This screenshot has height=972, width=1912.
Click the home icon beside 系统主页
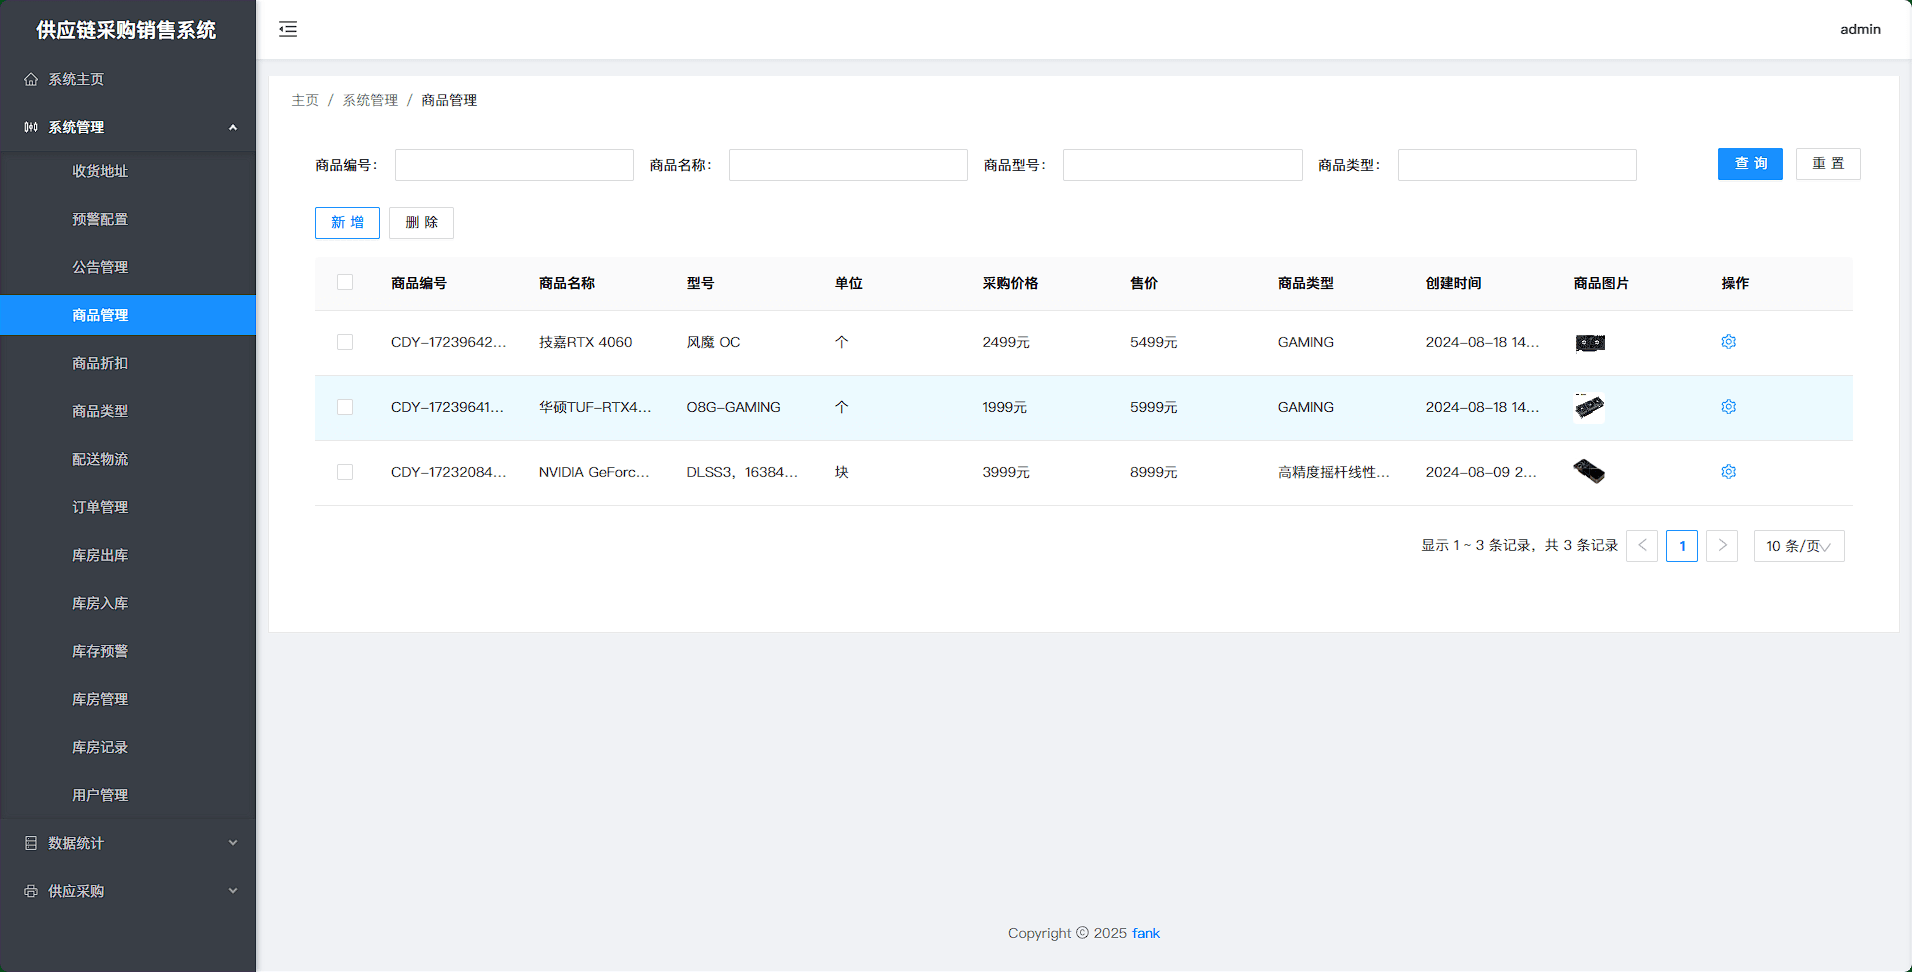pos(31,79)
